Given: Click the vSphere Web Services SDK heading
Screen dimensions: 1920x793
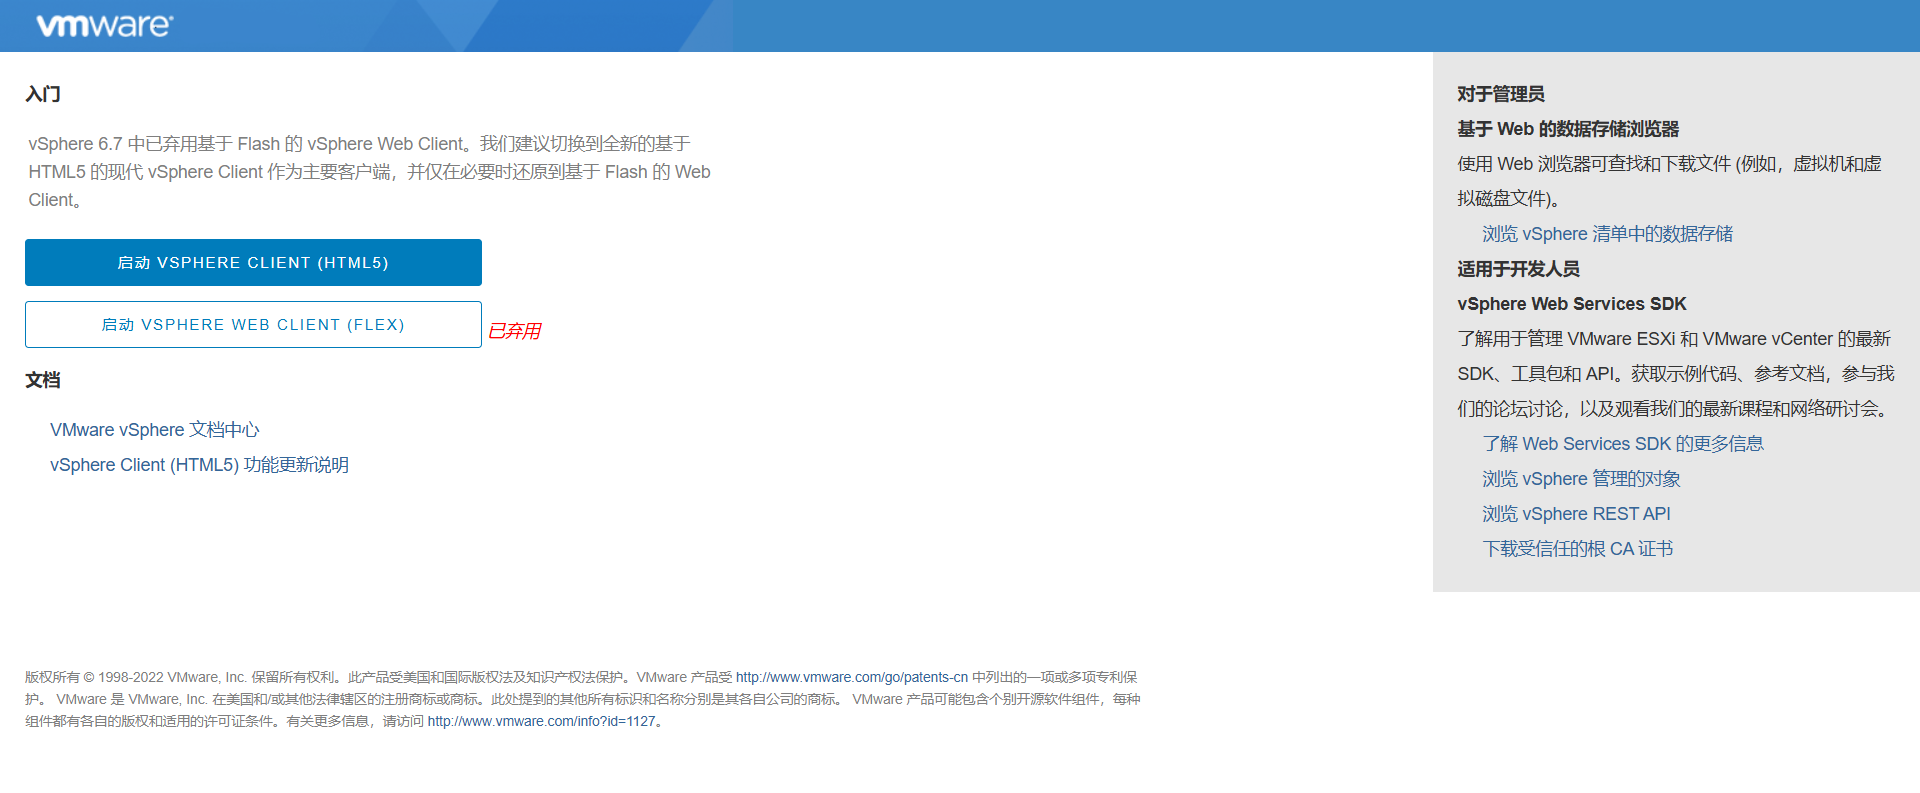Looking at the screenshot, I should (1572, 304).
